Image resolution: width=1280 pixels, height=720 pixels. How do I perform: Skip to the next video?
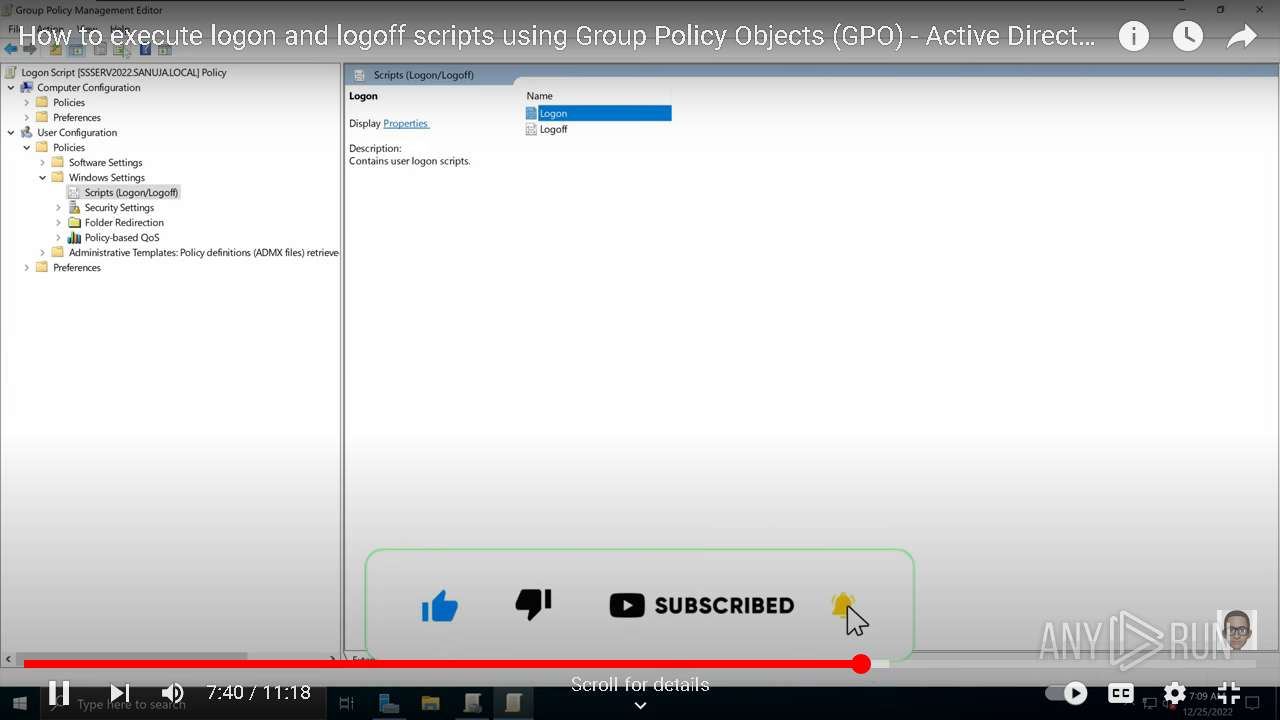coord(119,692)
